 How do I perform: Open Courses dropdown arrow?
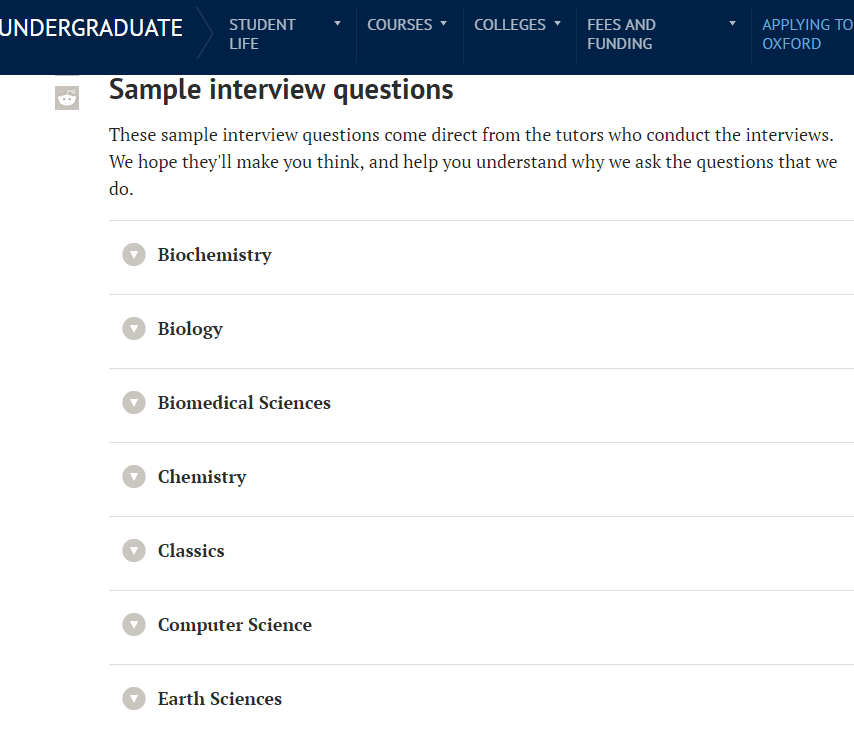tap(443, 24)
